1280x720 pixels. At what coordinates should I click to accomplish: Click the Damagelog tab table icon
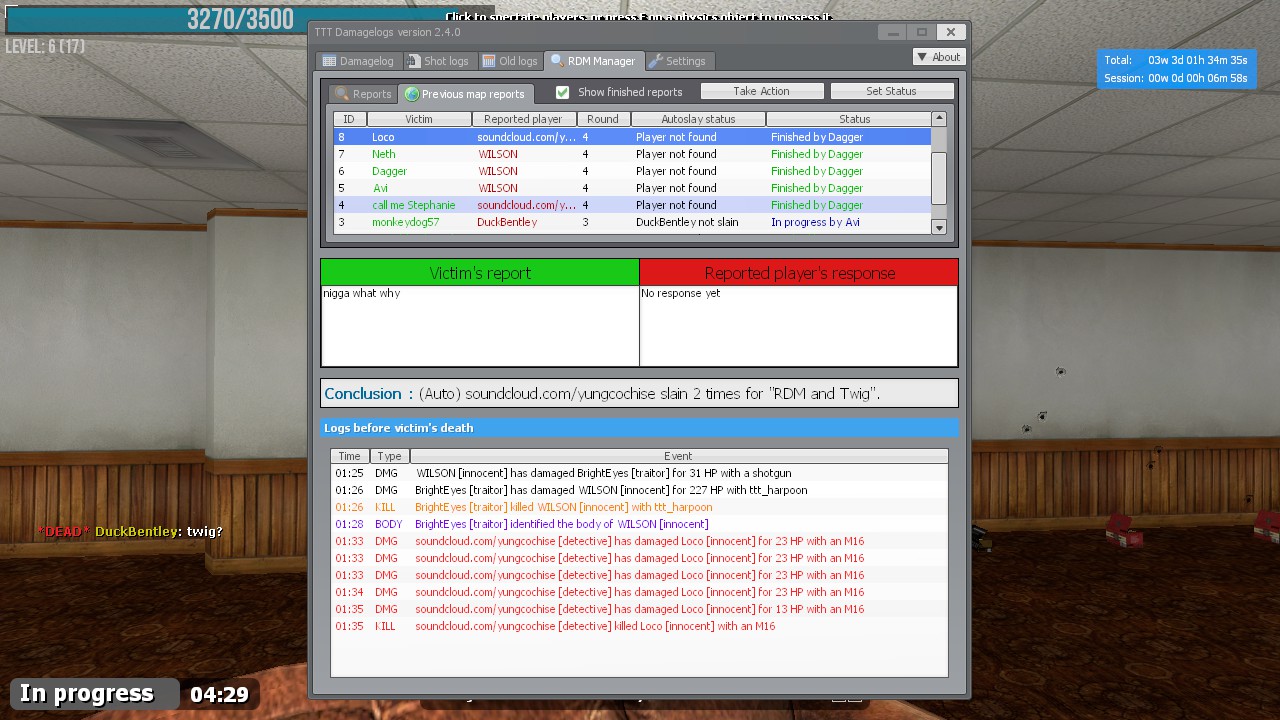click(x=329, y=61)
